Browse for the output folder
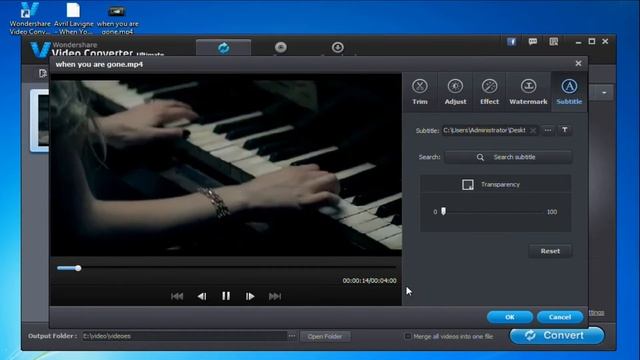This screenshot has height=360, width=640. (x=291, y=336)
